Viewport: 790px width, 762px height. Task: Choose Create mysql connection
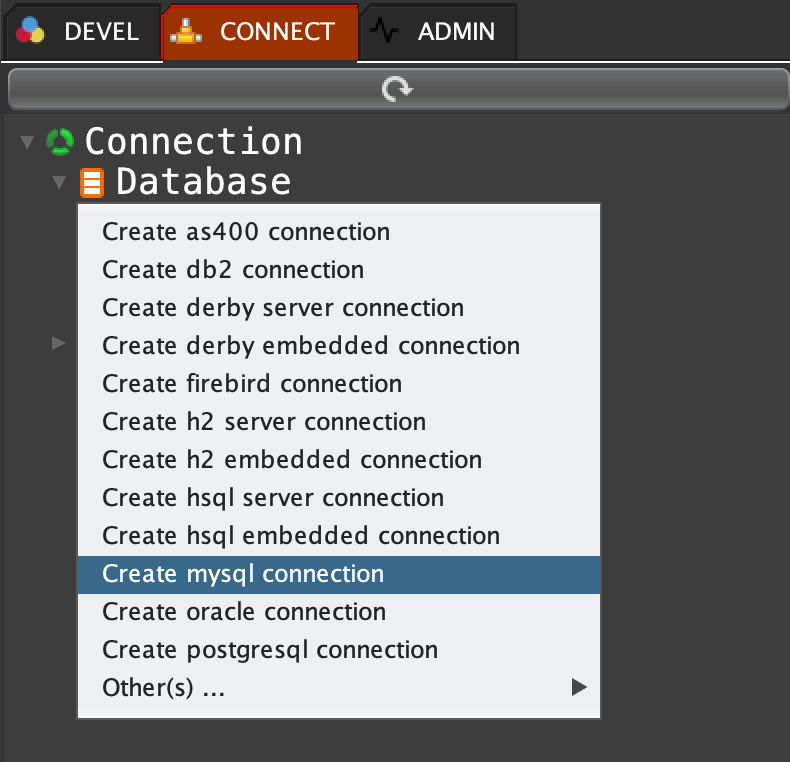pos(243,574)
